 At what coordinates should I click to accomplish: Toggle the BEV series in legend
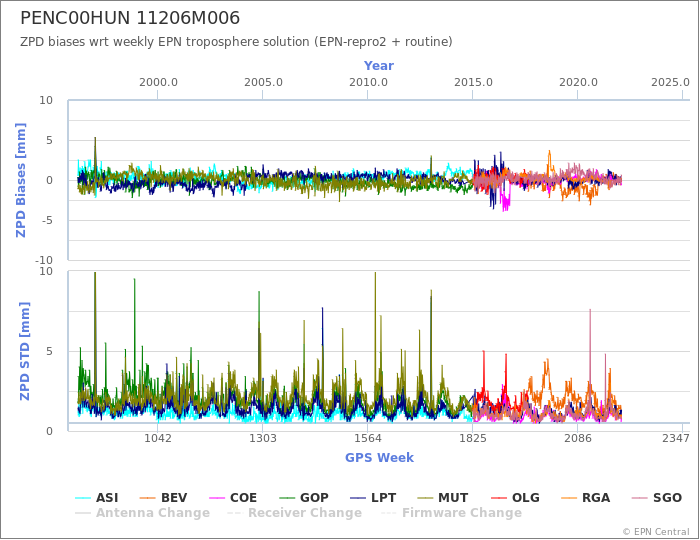[163, 498]
